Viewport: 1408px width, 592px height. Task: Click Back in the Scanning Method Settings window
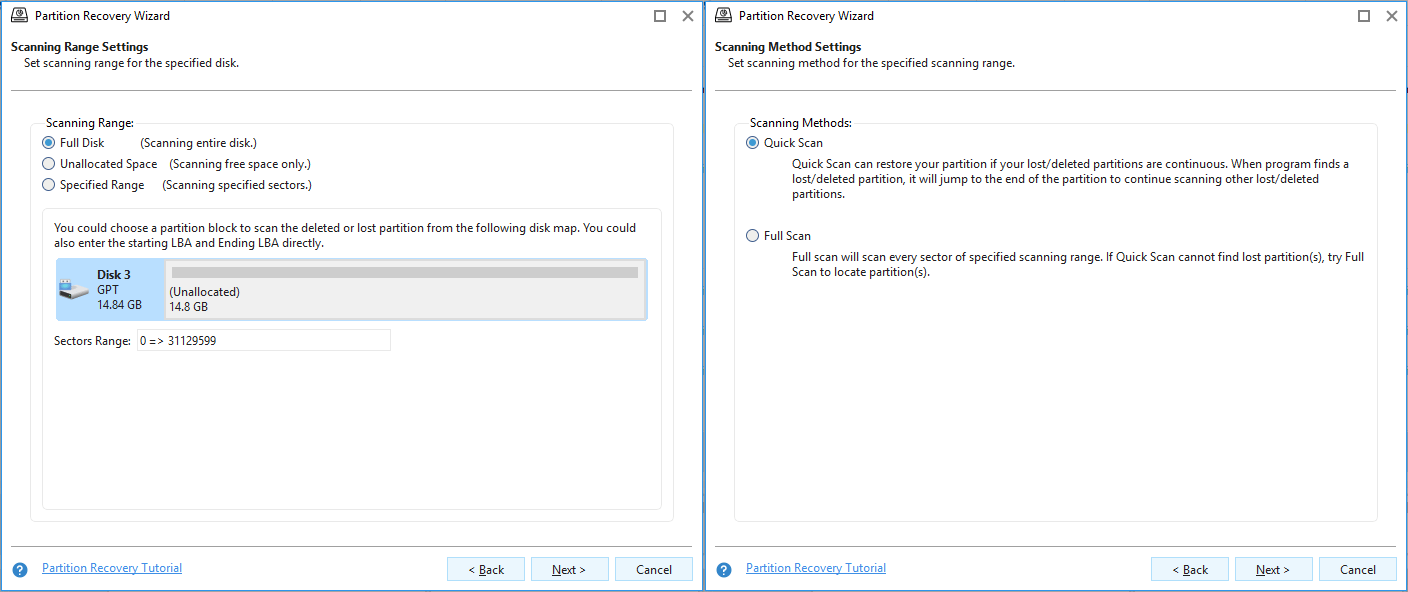1189,569
